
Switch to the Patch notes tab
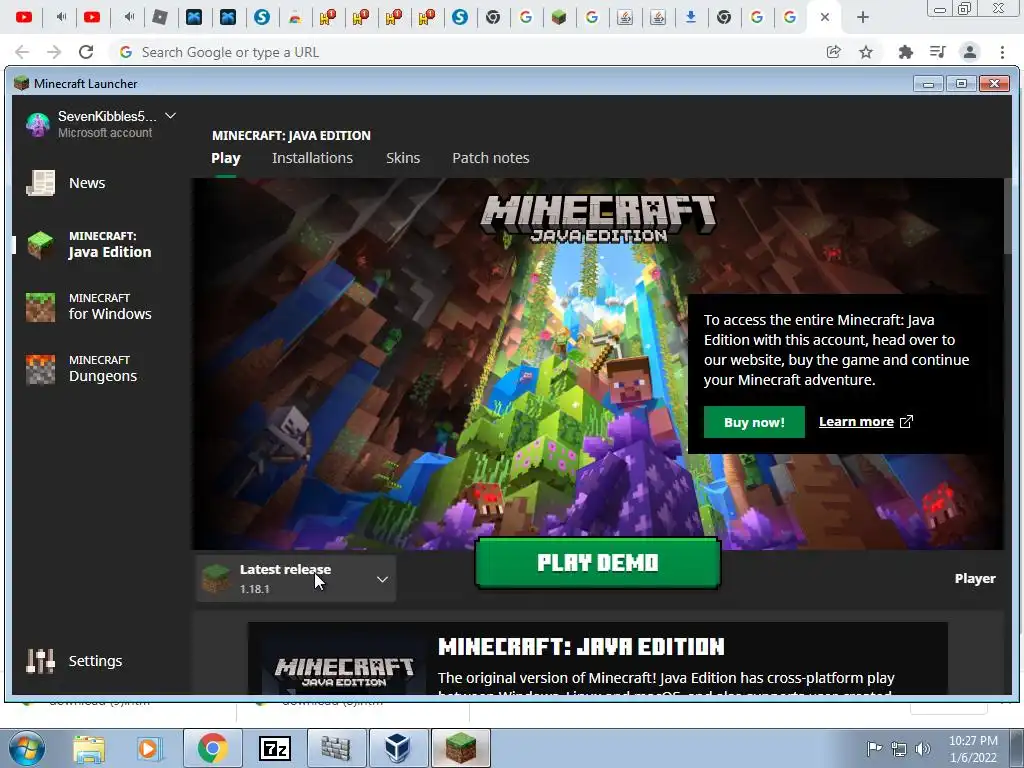(x=490, y=158)
